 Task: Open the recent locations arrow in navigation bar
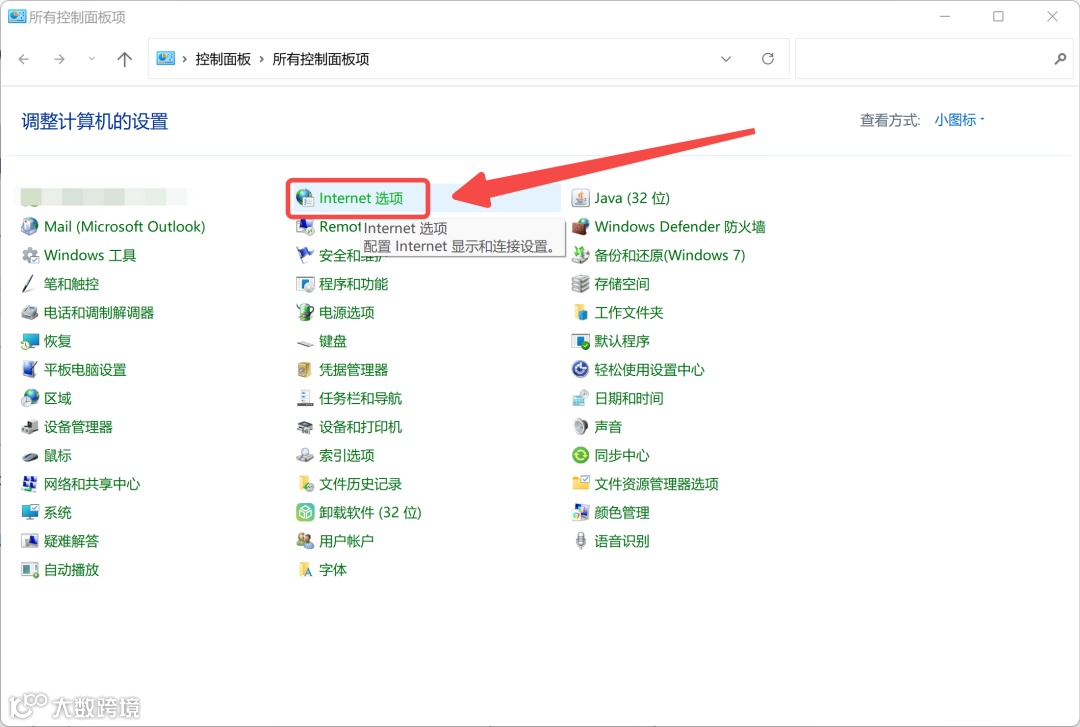tap(92, 59)
